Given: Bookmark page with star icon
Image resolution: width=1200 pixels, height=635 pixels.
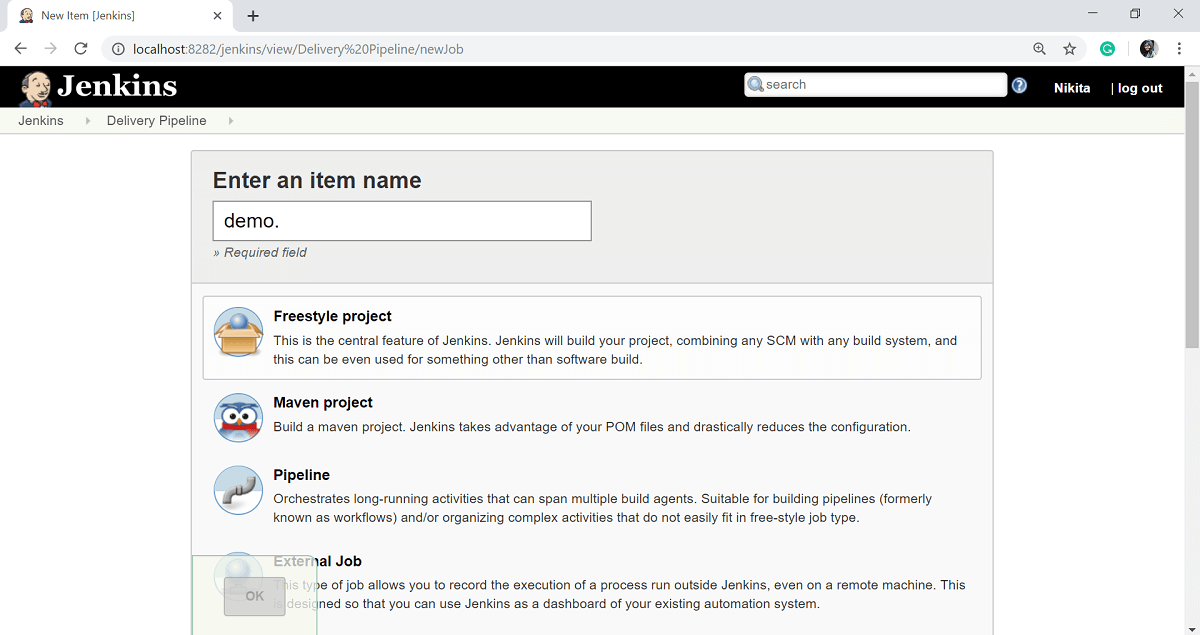Looking at the screenshot, I should (1069, 48).
